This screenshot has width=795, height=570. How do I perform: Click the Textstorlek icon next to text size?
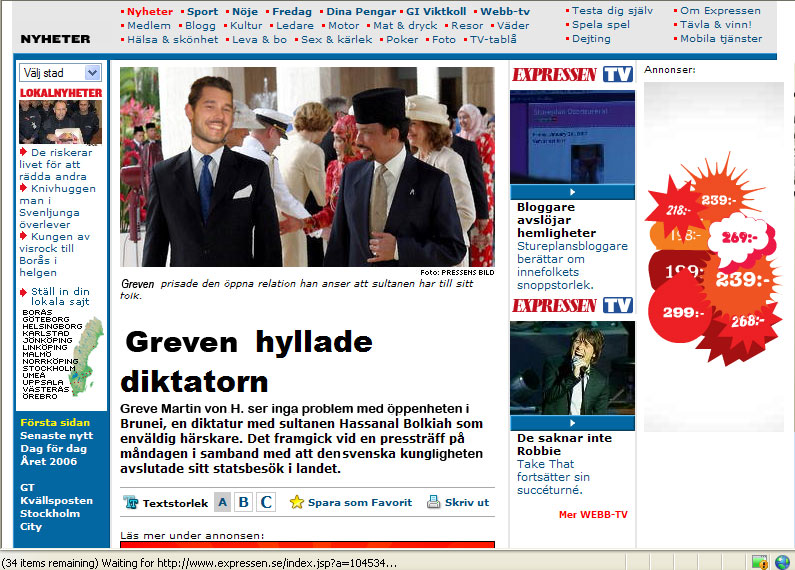(x=131, y=503)
